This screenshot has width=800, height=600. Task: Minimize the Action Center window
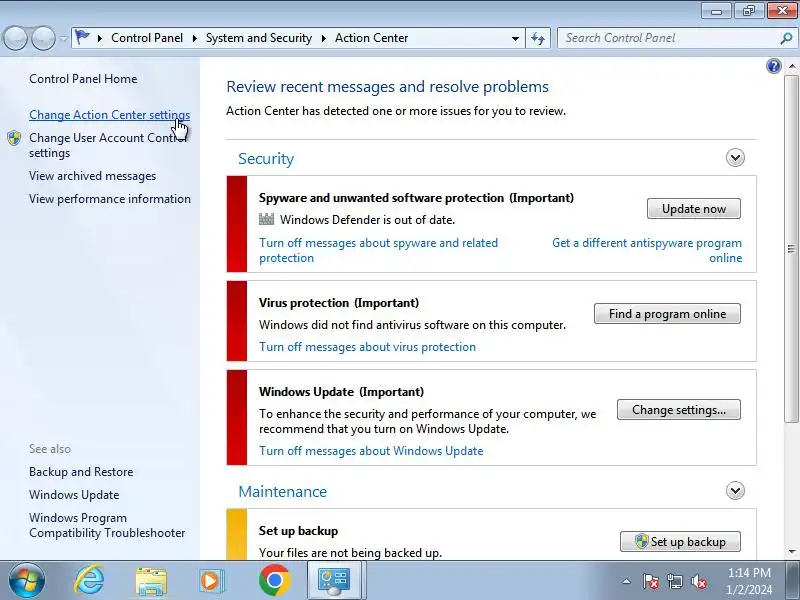[x=716, y=11]
